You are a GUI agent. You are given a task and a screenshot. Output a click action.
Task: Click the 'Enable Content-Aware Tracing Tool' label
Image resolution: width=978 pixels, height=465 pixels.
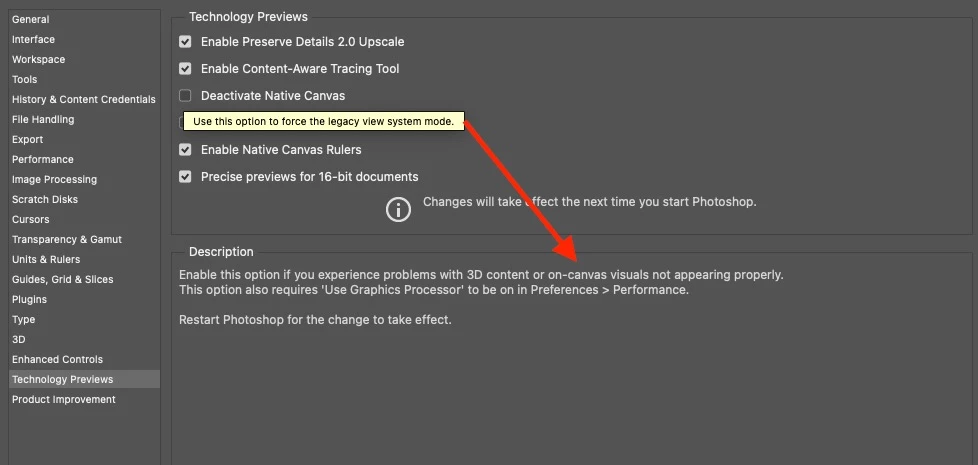pyautogui.click(x=300, y=69)
